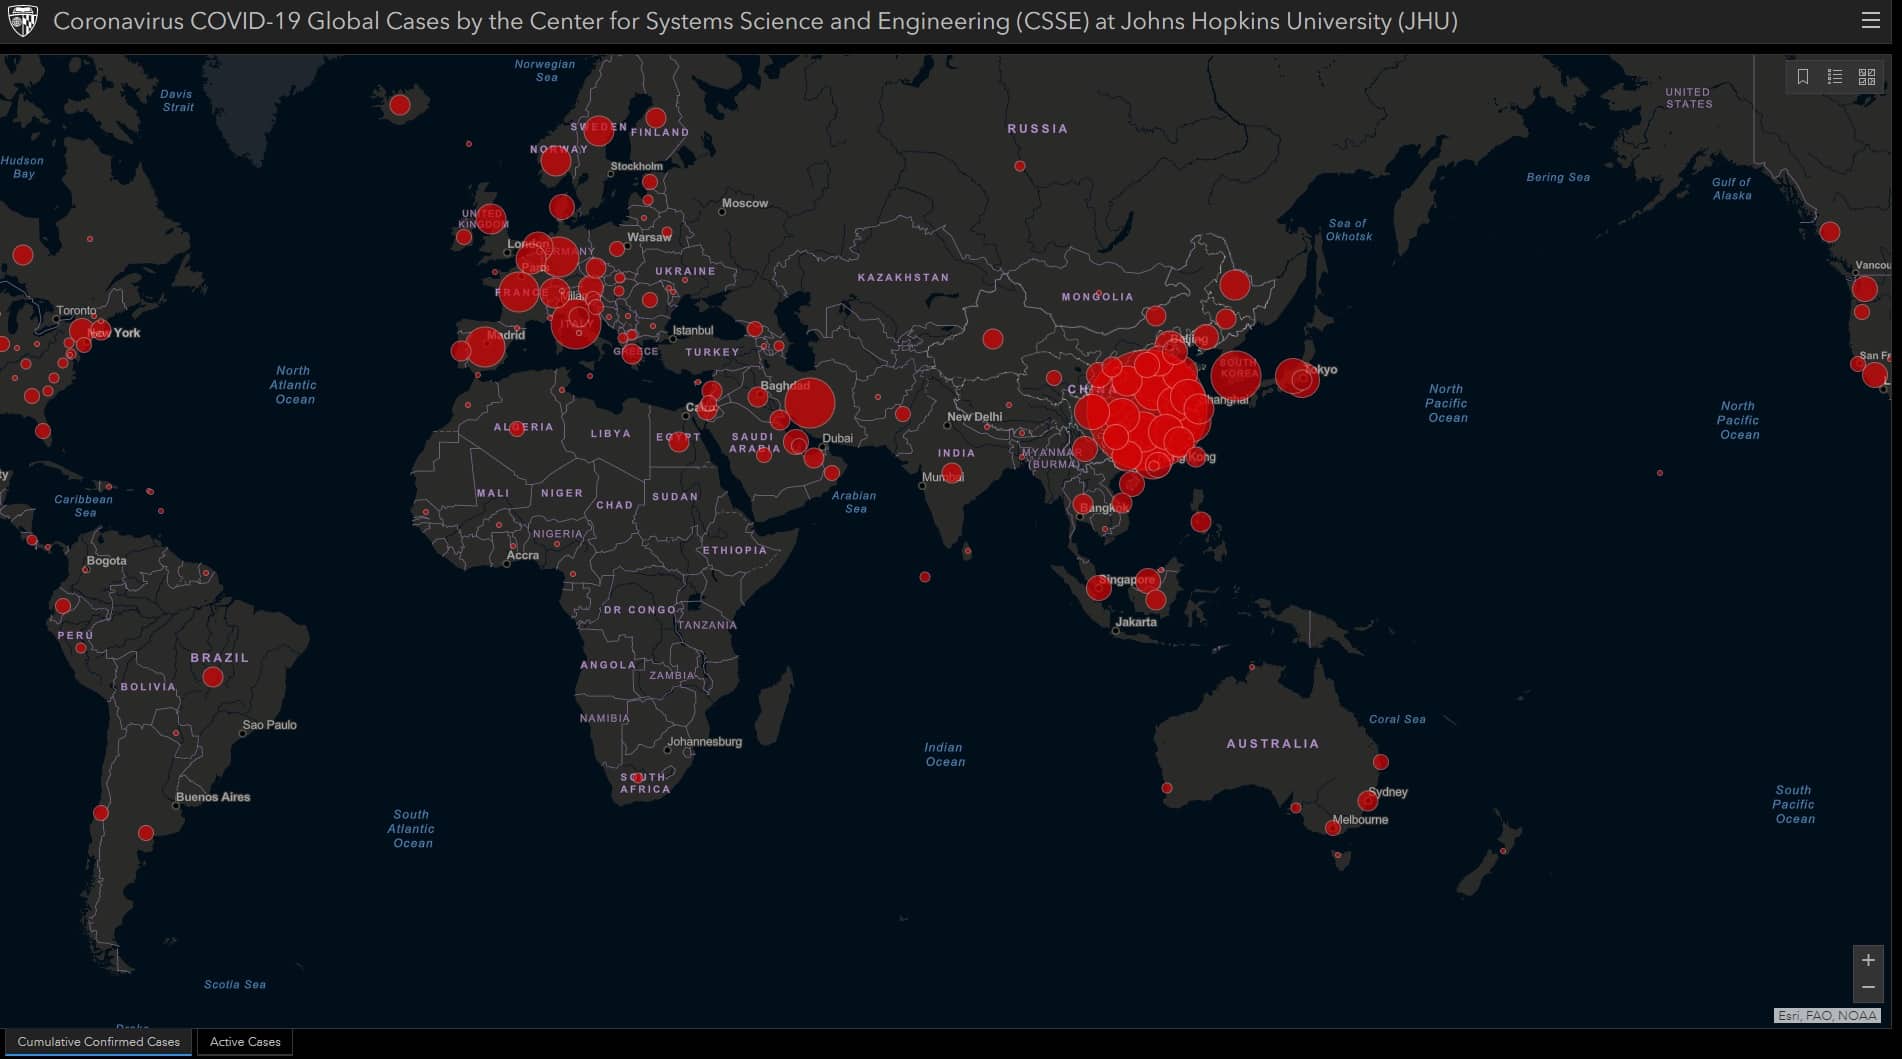Click the North Atlantic Ocean label
The height and width of the screenshot is (1059, 1902).
click(293, 385)
